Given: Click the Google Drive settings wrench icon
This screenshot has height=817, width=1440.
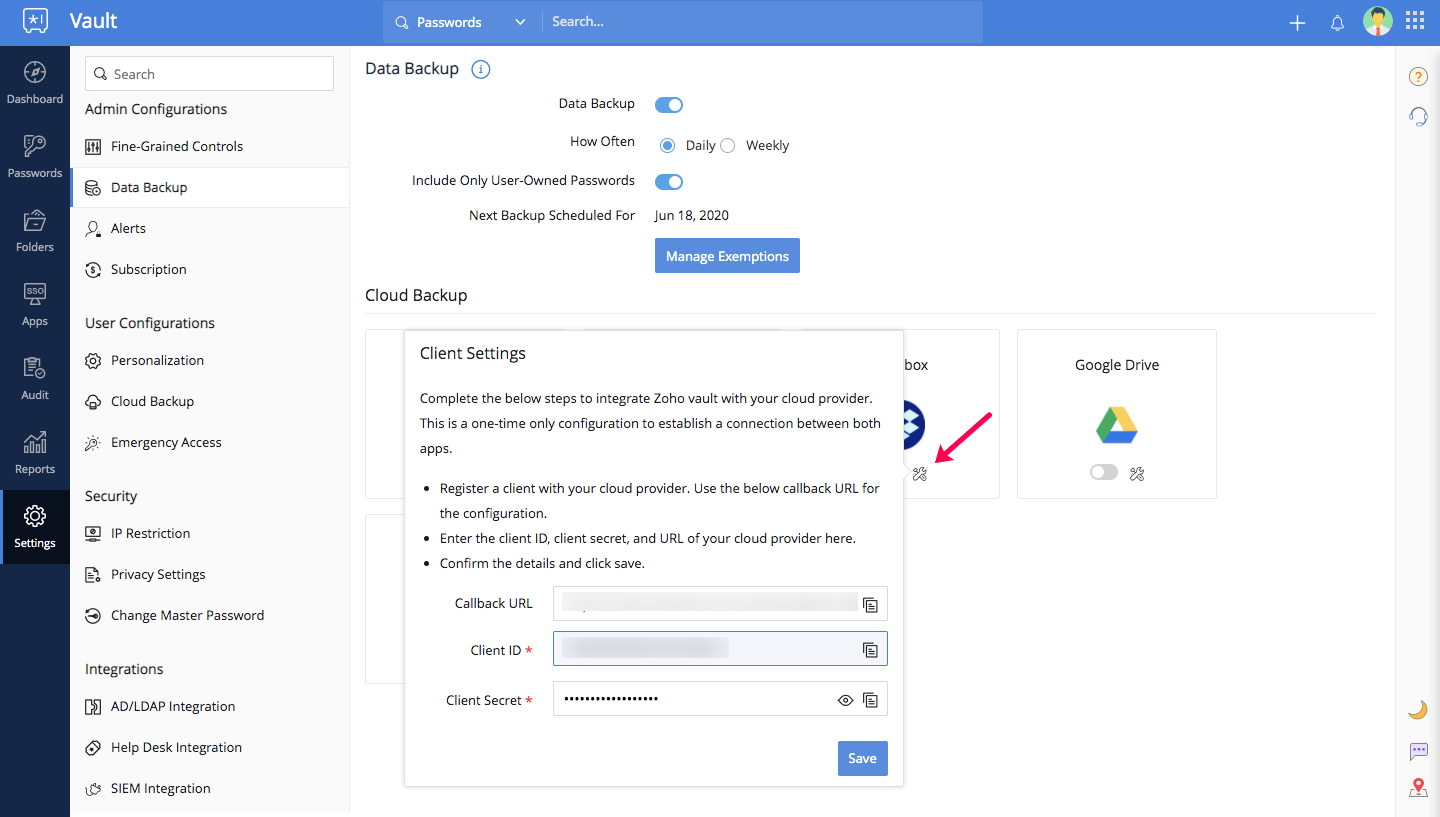Looking at the screenshot, I should (x=1136, y=473).
